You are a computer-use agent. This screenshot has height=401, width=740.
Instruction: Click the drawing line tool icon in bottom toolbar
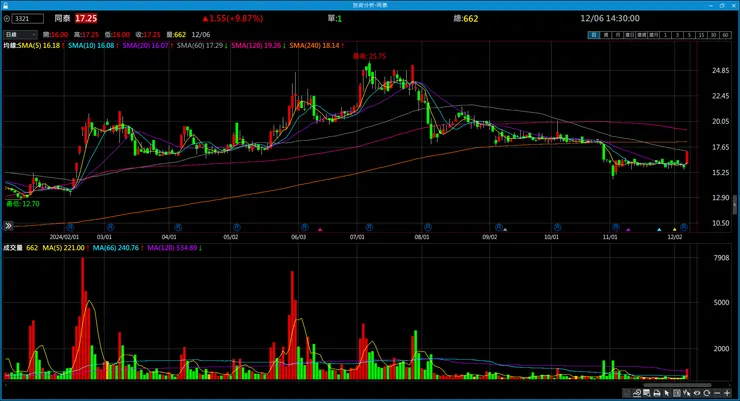pos(637,393)
